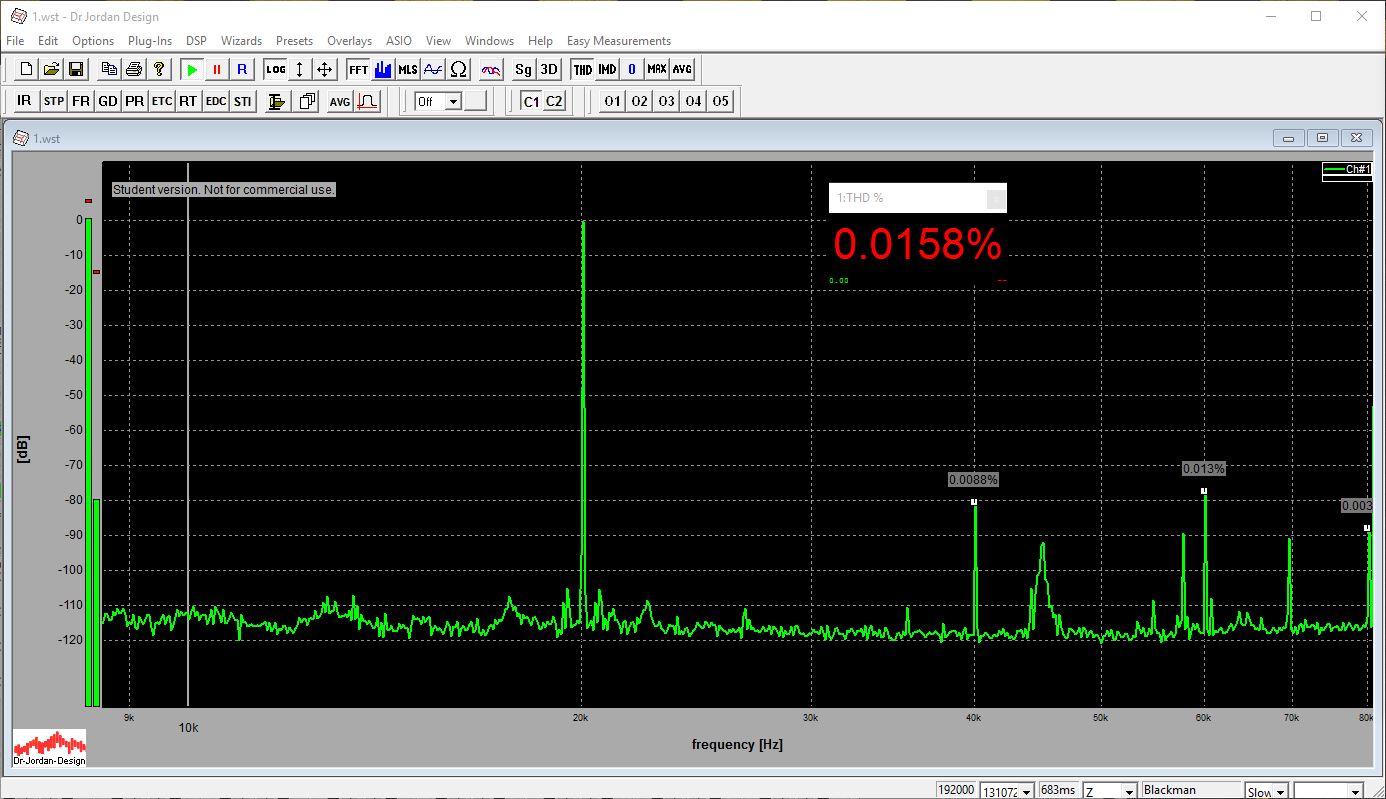
Task: Open the impedance Omega measurement icon
Action: (458, 69)
